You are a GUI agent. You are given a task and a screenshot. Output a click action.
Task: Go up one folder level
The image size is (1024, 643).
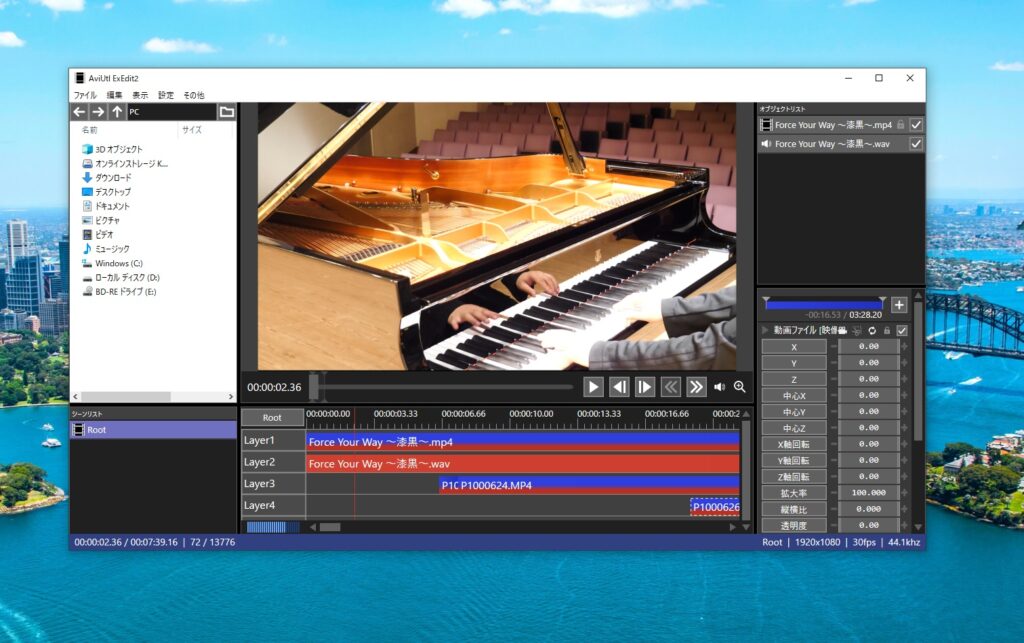(117, 112)
